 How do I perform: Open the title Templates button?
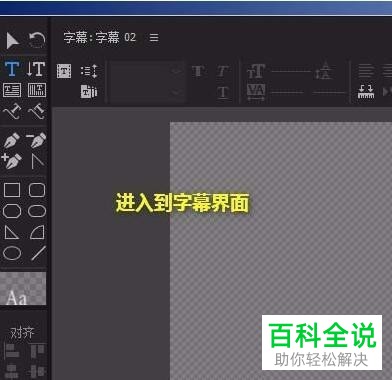click(x=89, y=91)
